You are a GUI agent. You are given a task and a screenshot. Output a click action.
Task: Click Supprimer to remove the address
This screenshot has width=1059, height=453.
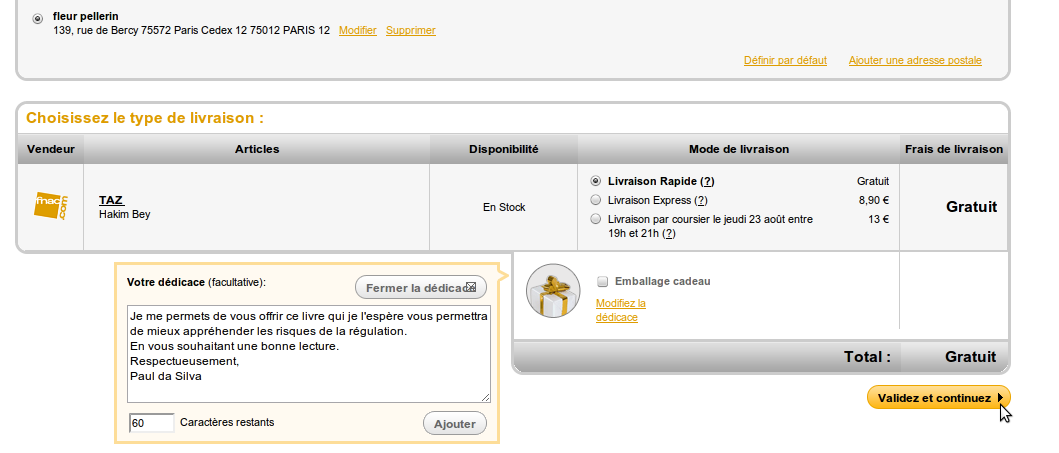coord(410,30)
